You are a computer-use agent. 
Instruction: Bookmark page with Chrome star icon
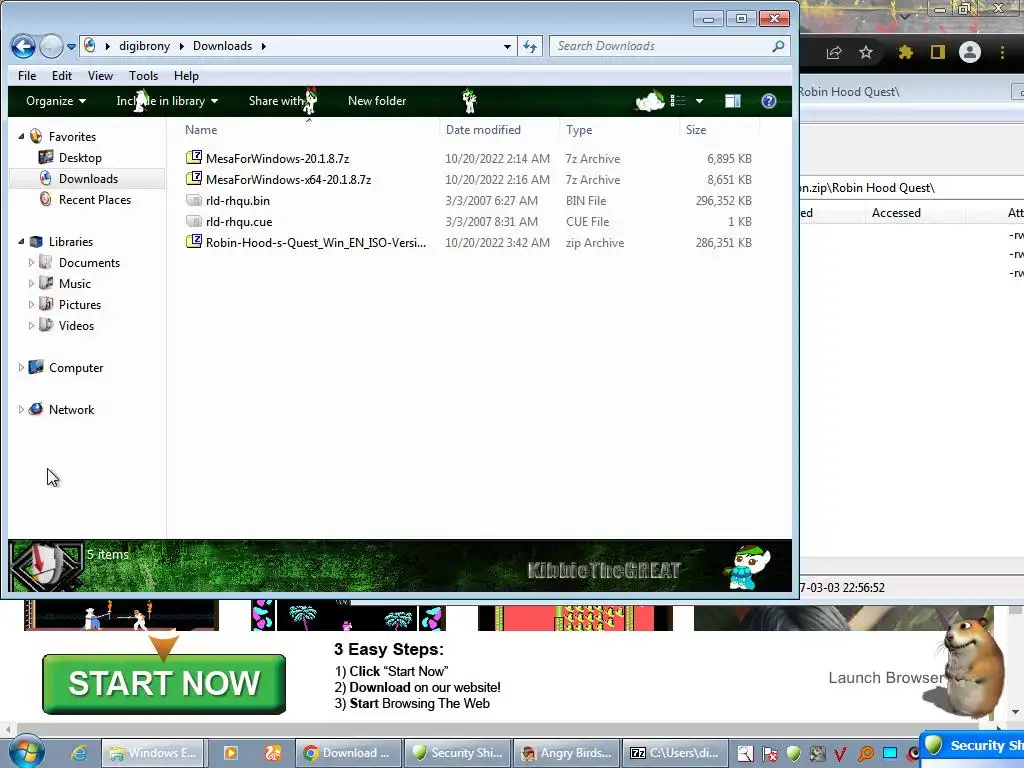866,52
